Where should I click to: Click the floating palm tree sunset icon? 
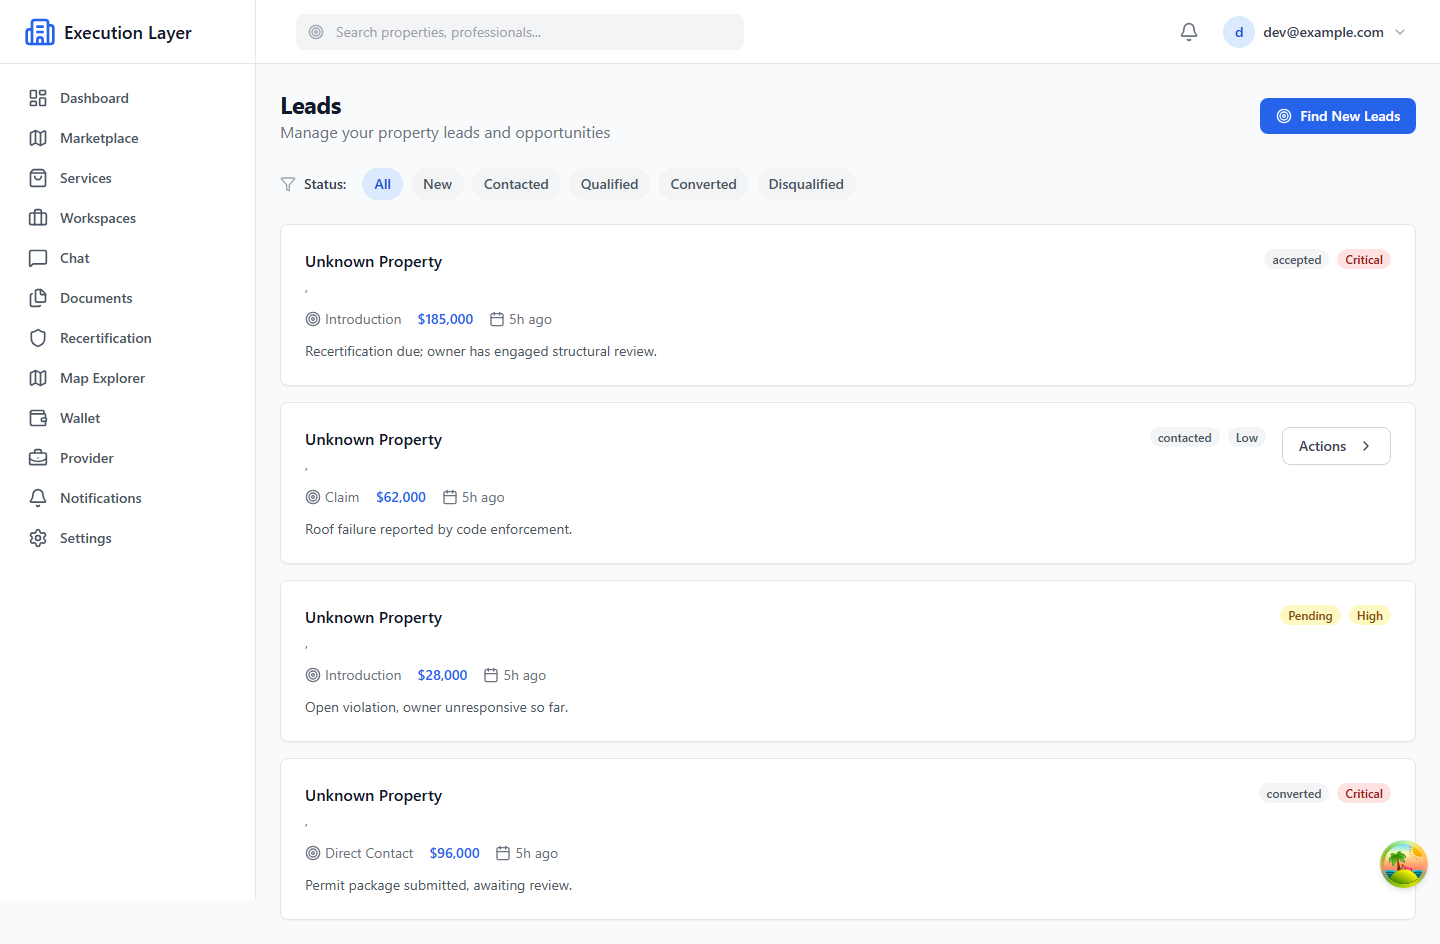(x=1404, y=864)
